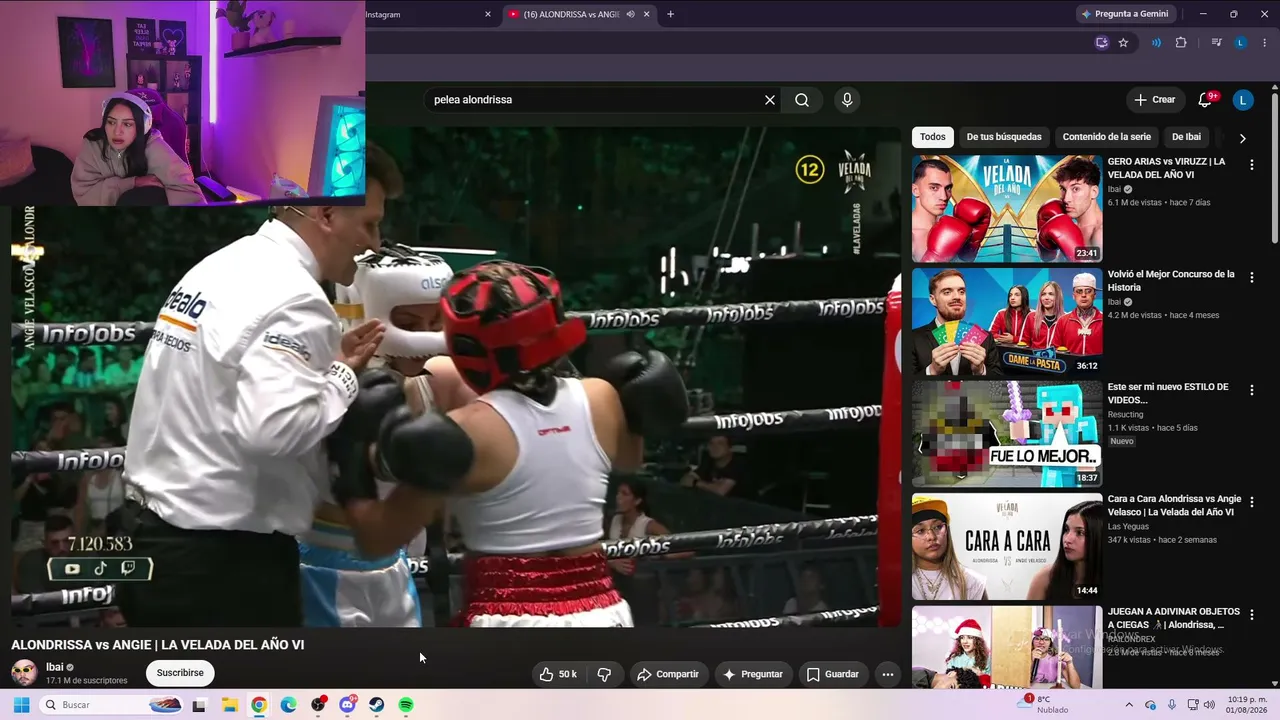The image size is (1280, 720).
Task: Save the video with Guardar
Action: pyautogui.click(x=833, y=674)
